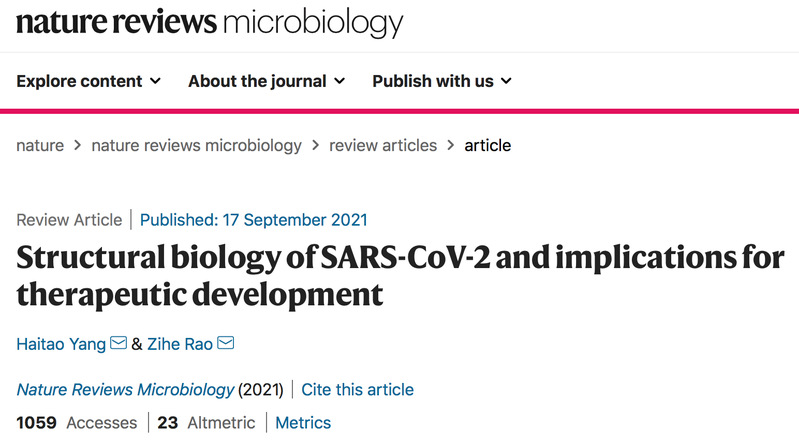Select Cite this article link
This screenshot has height=443, width=799.
pyautogui.click(x=357, y=389)
